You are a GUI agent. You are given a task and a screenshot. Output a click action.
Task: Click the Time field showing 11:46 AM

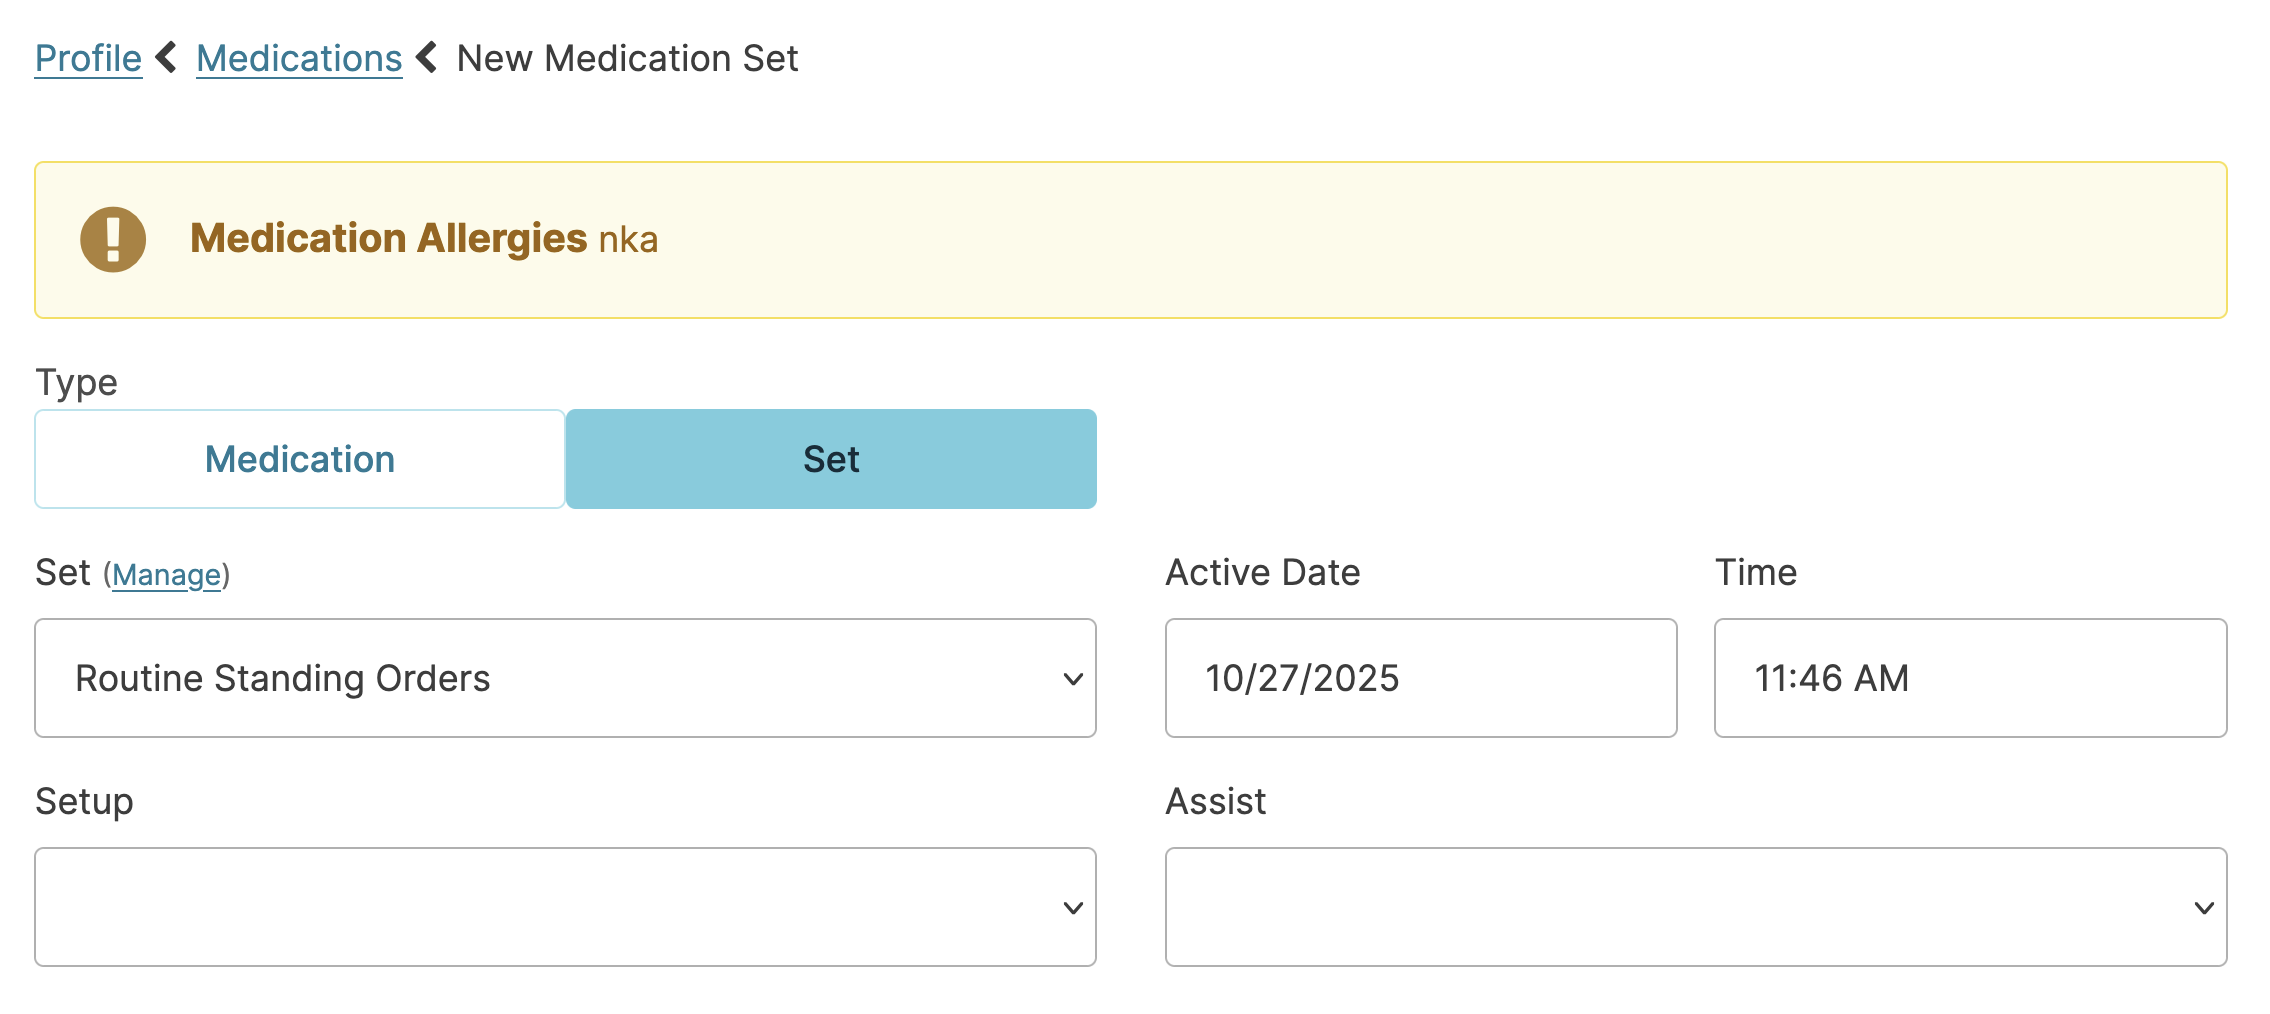click(1970, 678)
